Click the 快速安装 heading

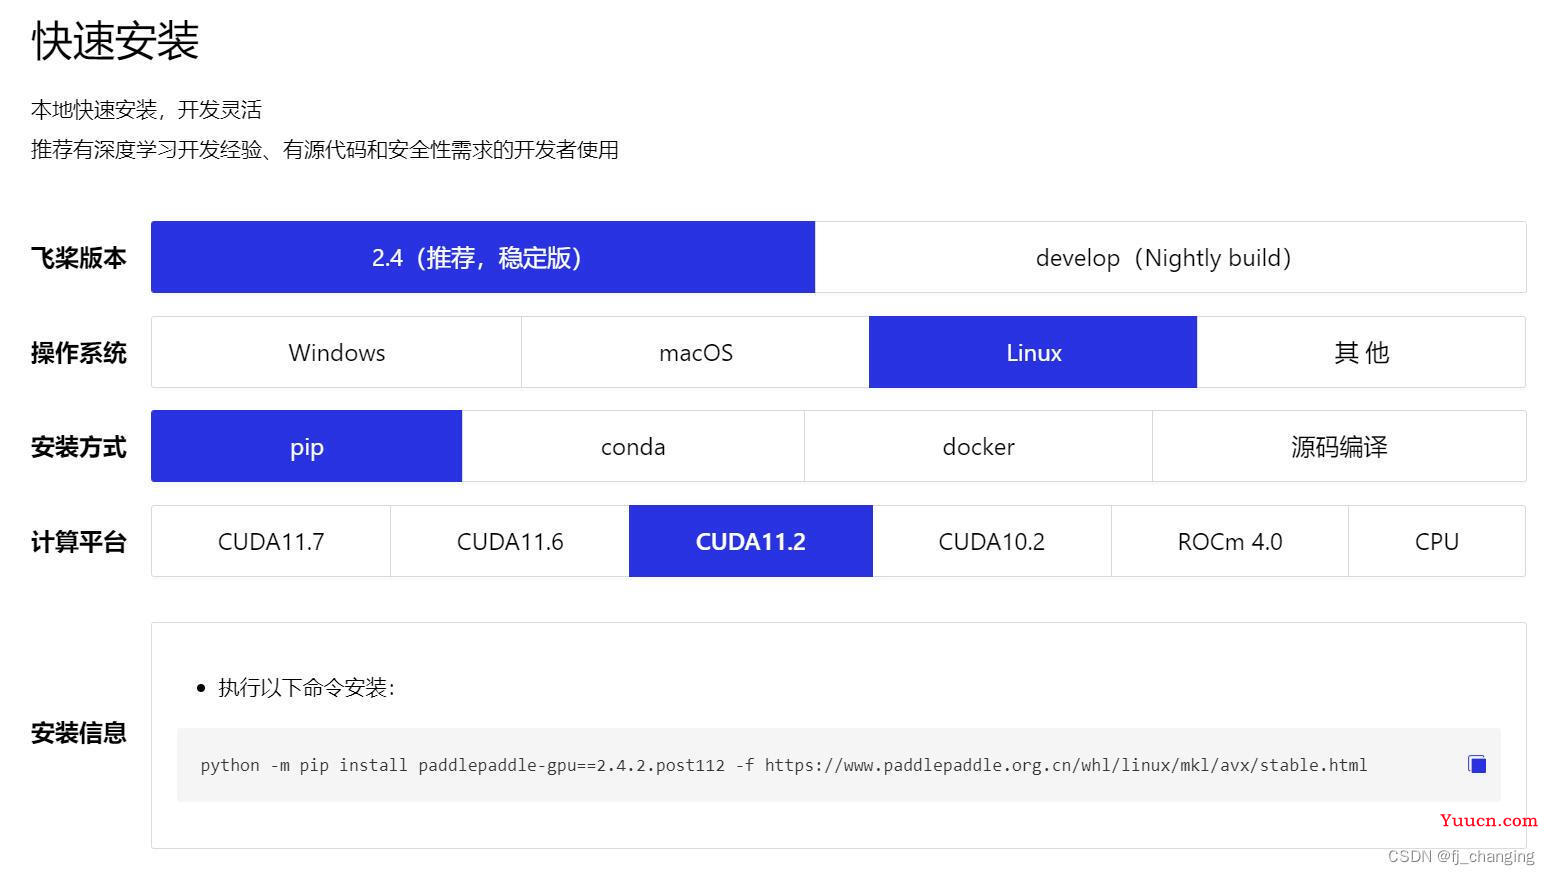pos(115,41)
